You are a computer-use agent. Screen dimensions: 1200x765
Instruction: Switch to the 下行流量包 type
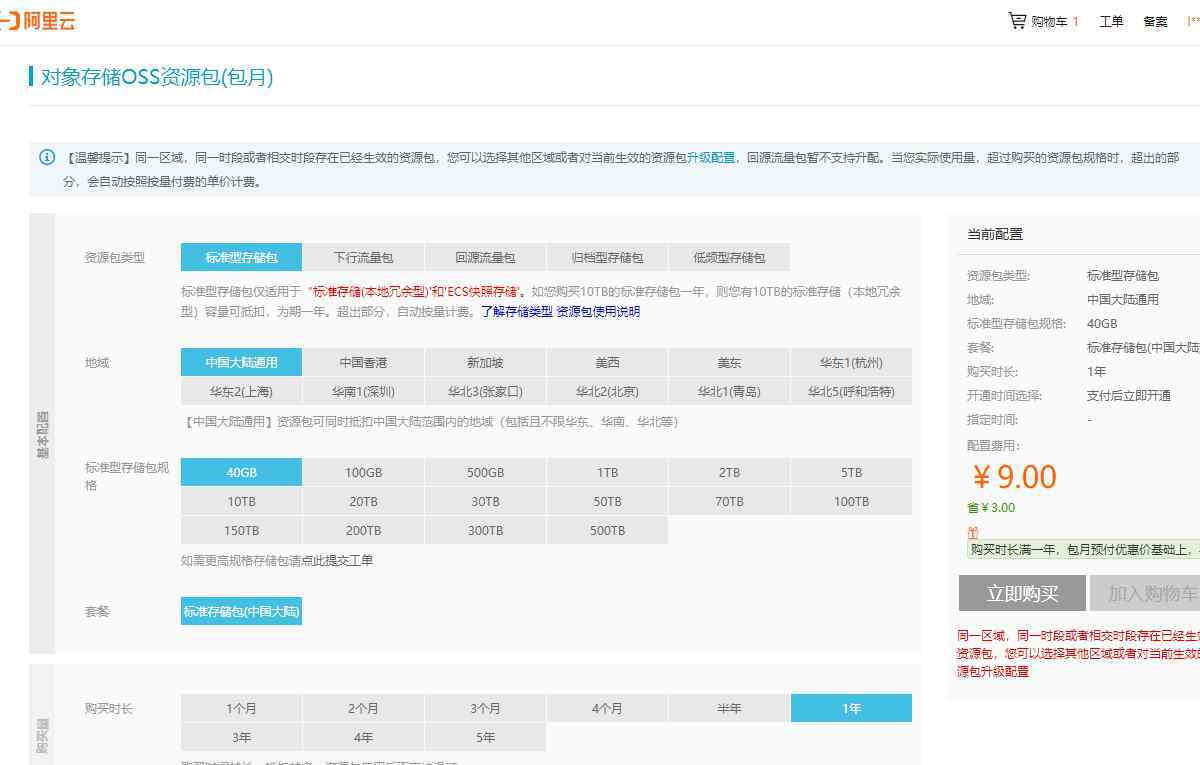(x=363, y=257)
